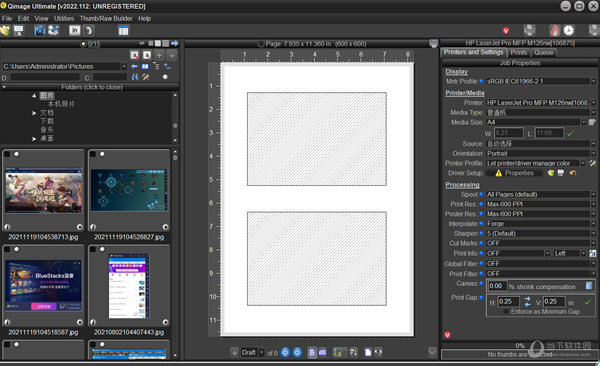Click the first blue page navigation circle
This screenshot has height=366, width=600.
(x=285, y=352)
